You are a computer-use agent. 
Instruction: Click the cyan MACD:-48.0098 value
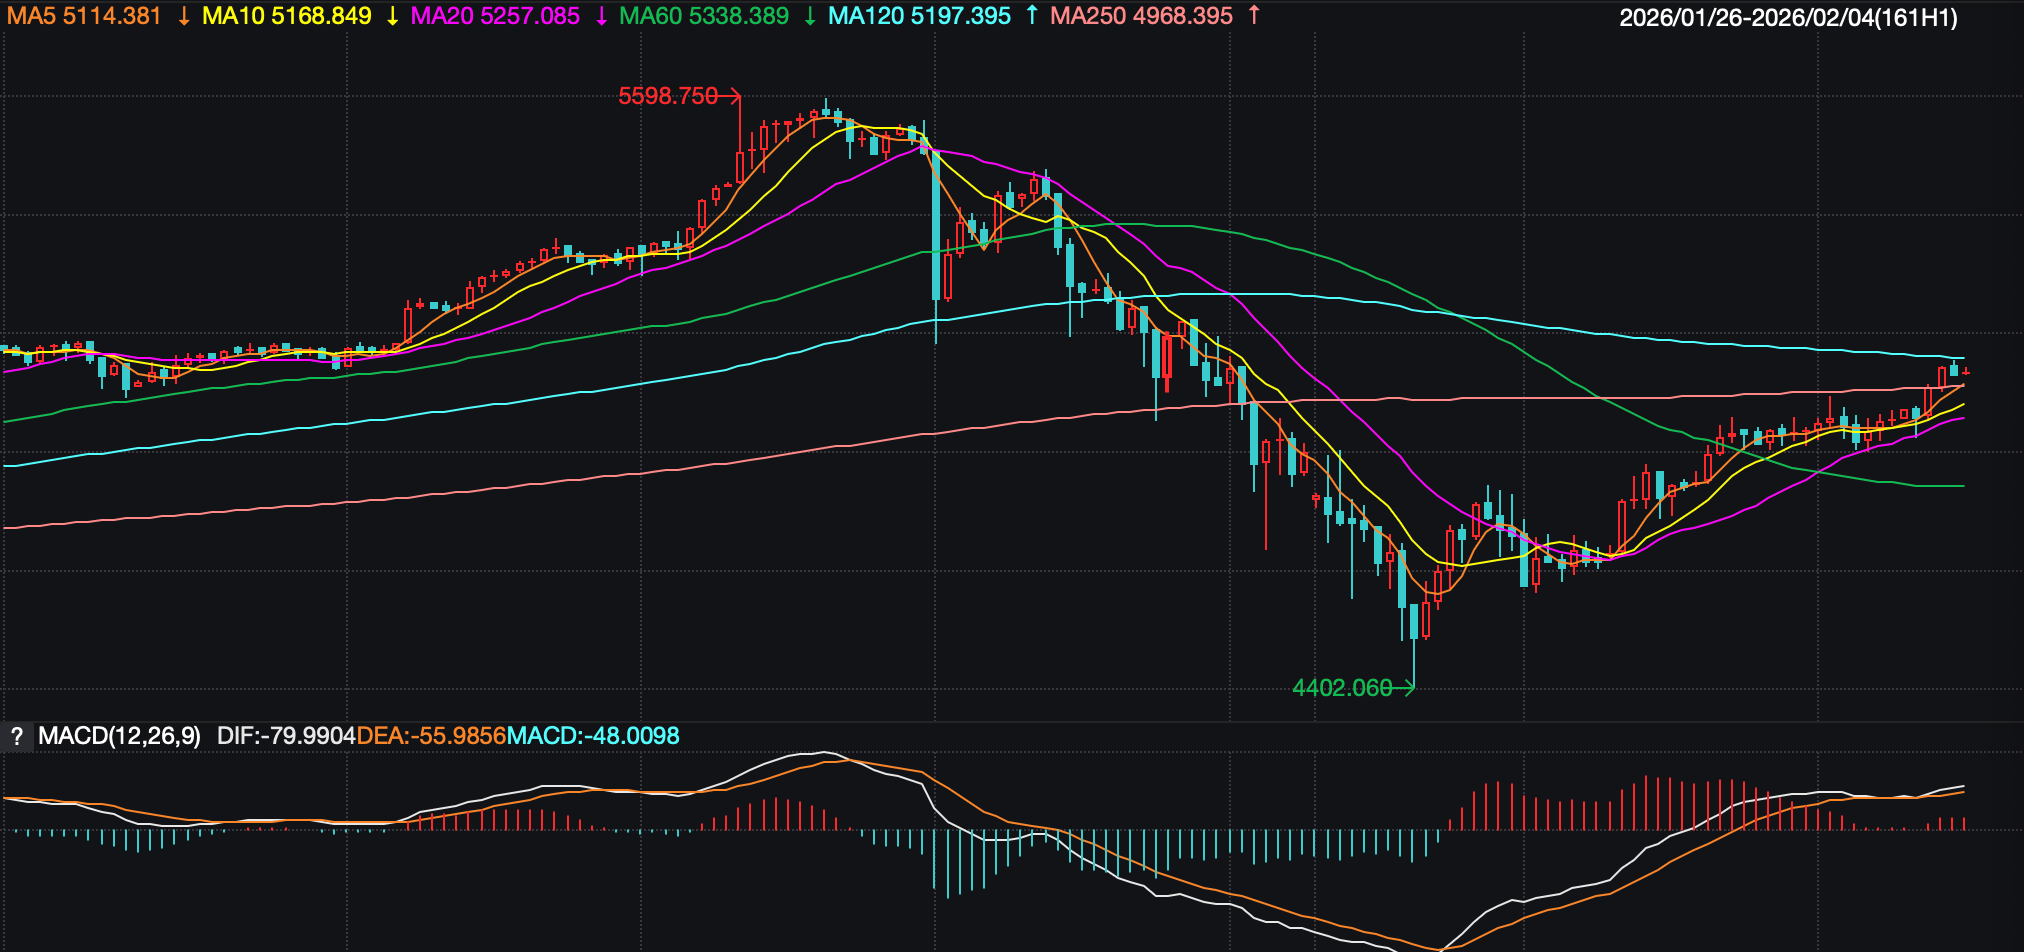(593, 737)
